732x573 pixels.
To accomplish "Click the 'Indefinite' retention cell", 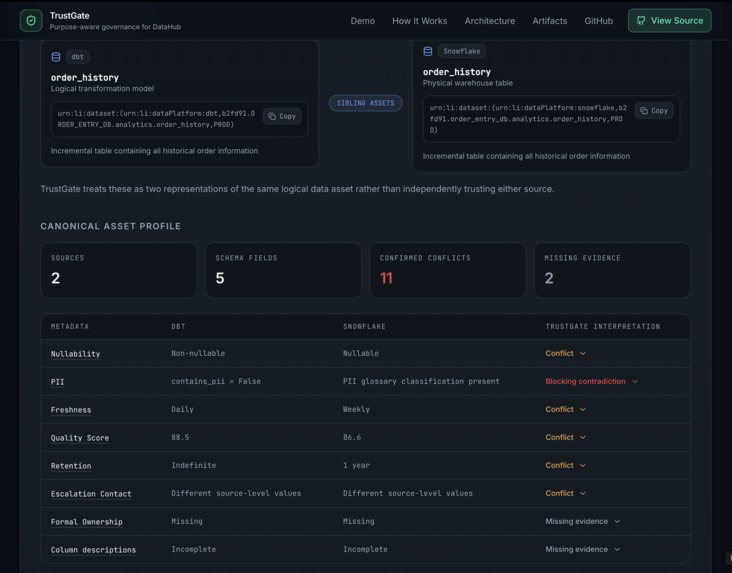I will (194, 466).
